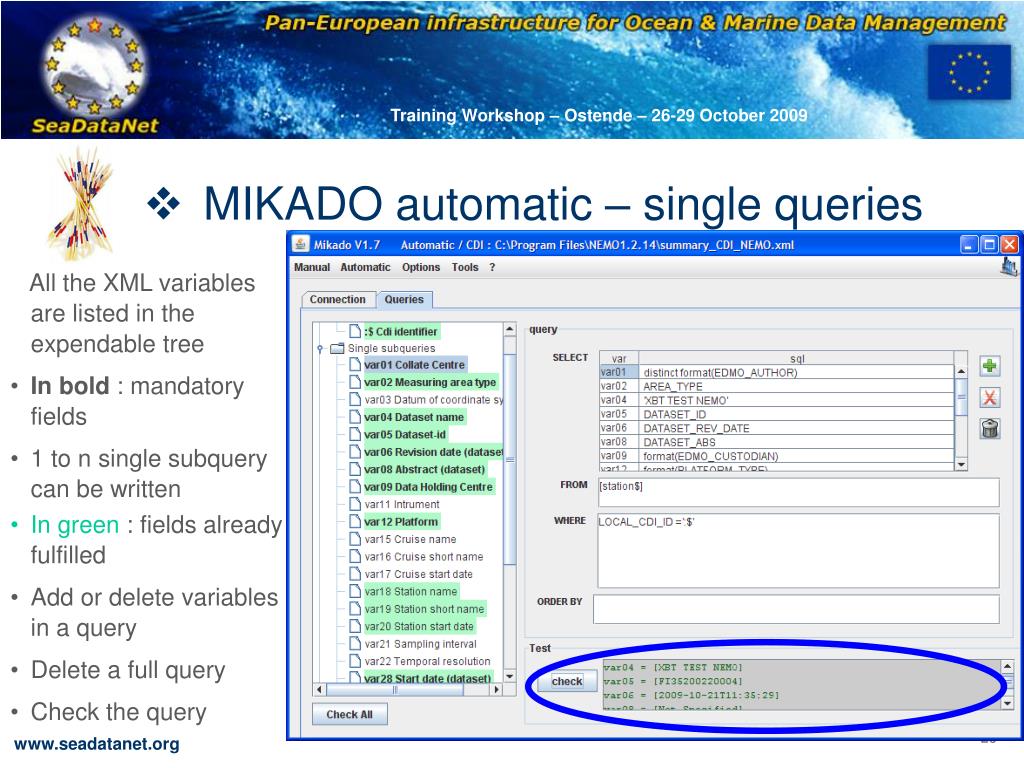
Task: Click SELECT table scrollbar down arrow
Action: pos(961,464)
